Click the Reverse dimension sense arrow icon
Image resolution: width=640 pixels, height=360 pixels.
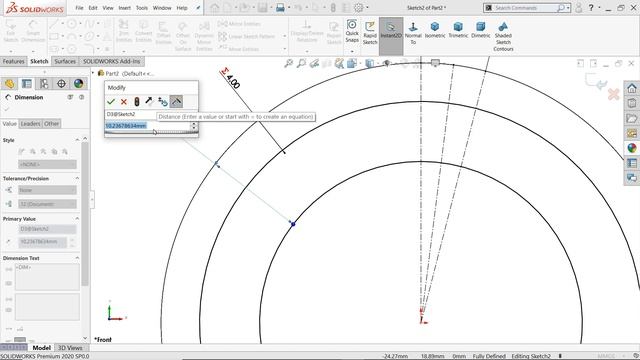click(149, 102)
